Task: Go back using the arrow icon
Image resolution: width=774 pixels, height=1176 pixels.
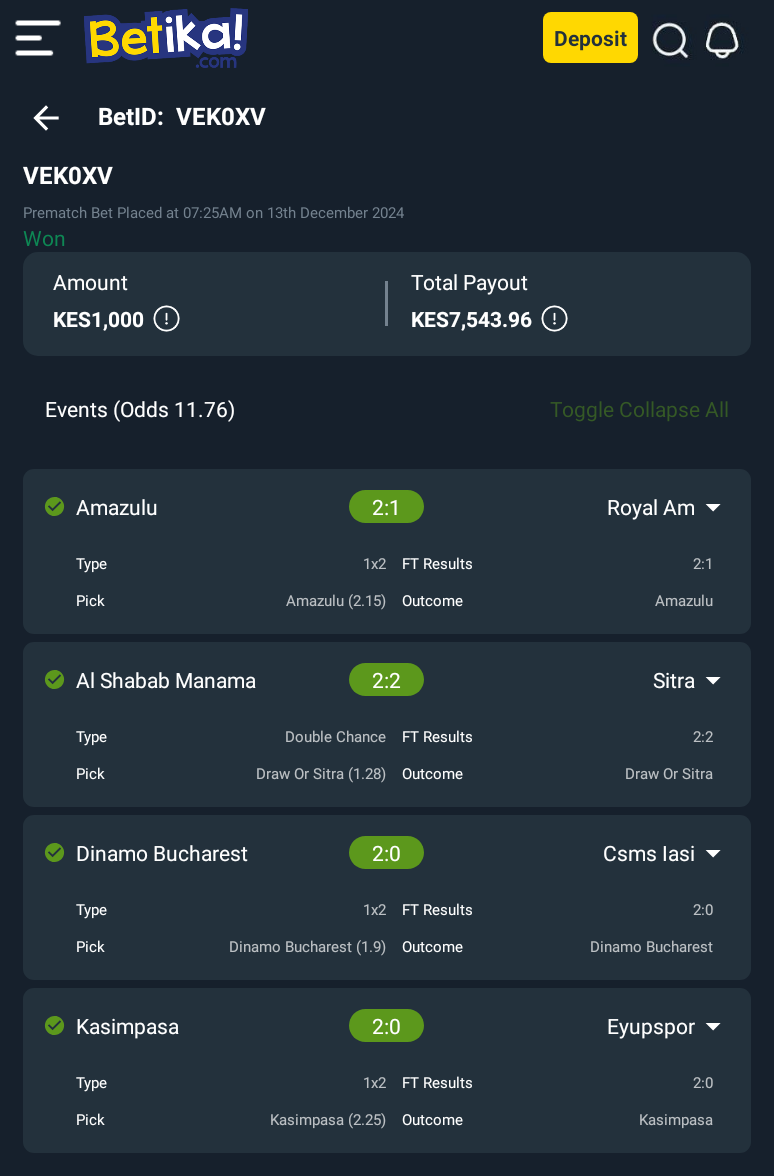Action: [46, 118]
